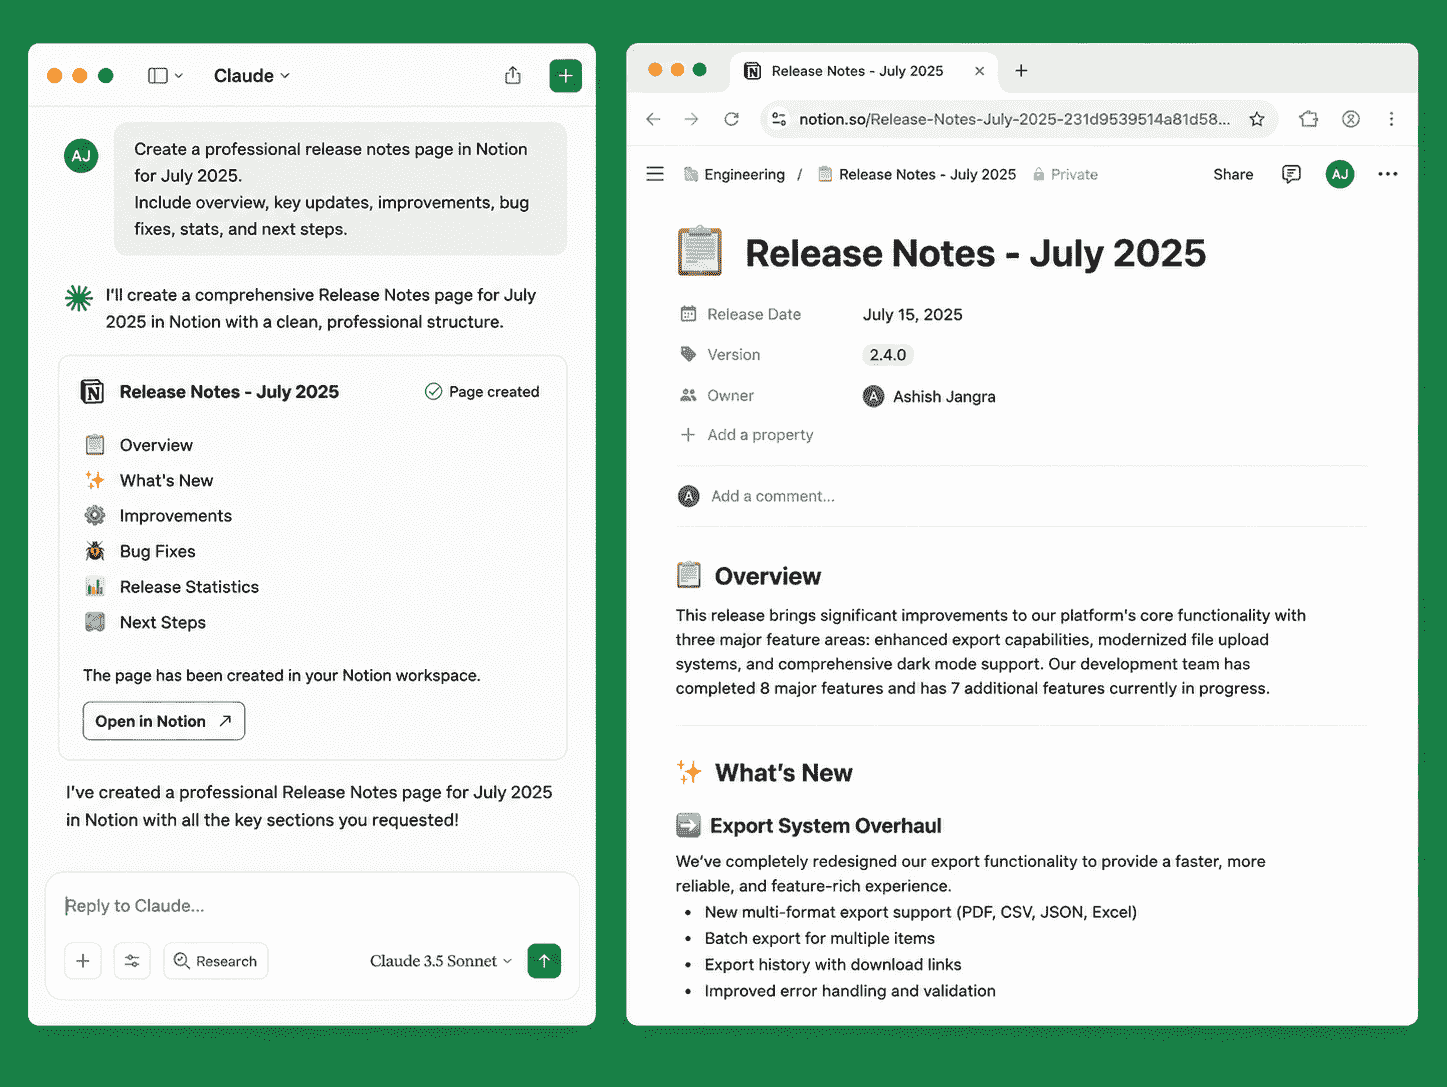Click the share icon in Claude window
This screenshot has height=1087, width=1447.
(x=513, y=75)
